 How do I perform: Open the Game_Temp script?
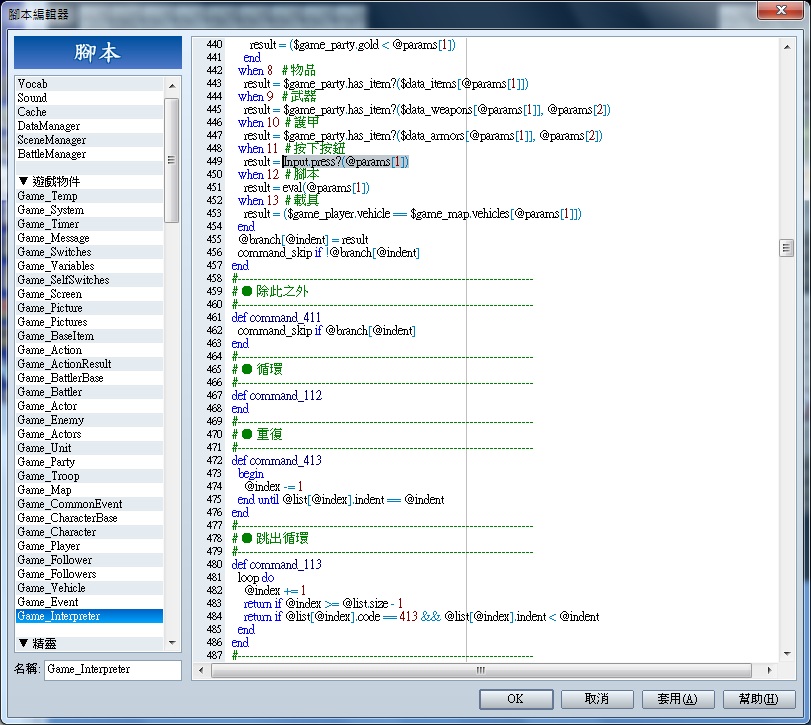89,196
